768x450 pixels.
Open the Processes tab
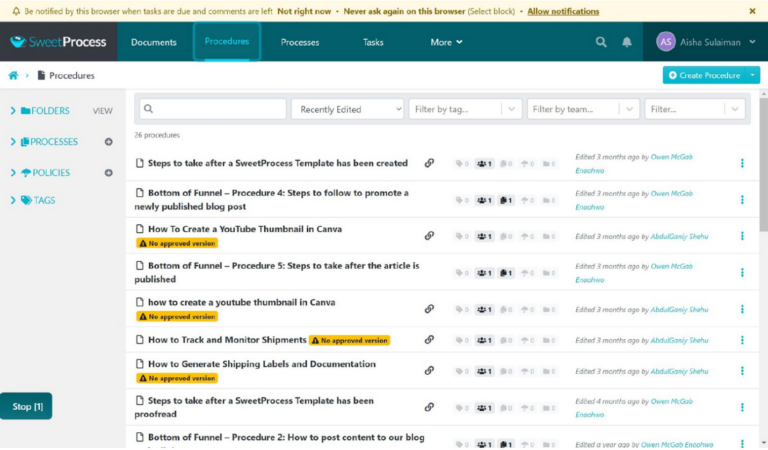[x=300, y=42]
